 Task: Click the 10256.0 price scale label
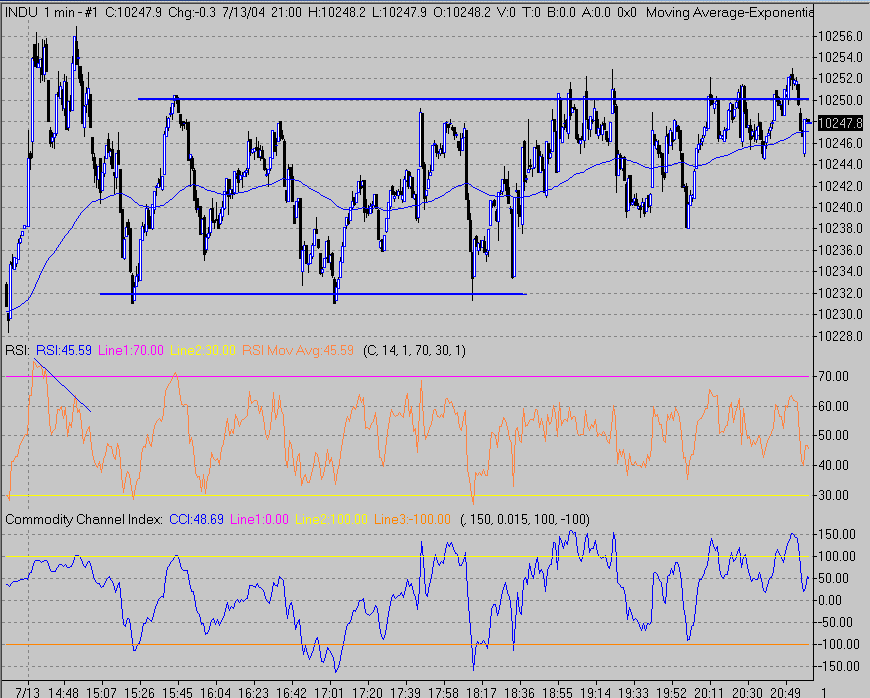[x=839, y=36]
